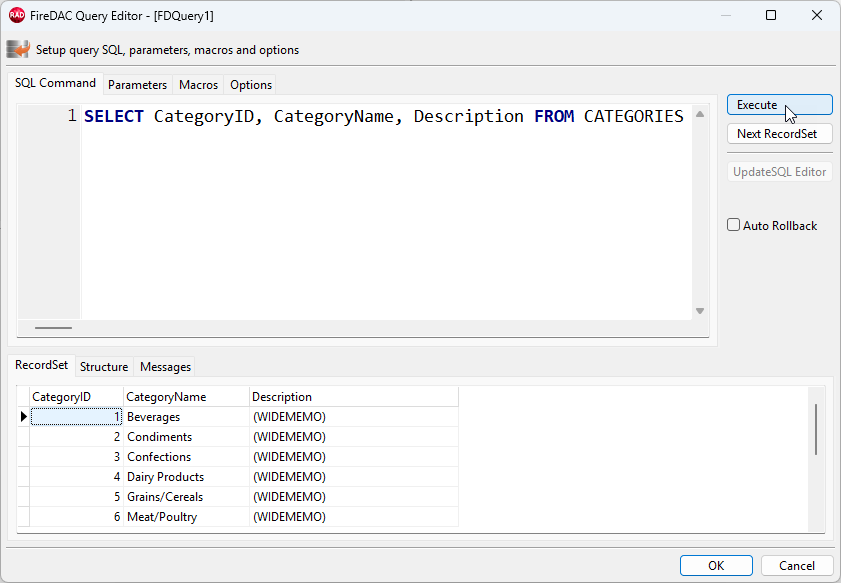Click the SELECT keyword in the SQL
The image size is (841, 583).
[114, 116]
